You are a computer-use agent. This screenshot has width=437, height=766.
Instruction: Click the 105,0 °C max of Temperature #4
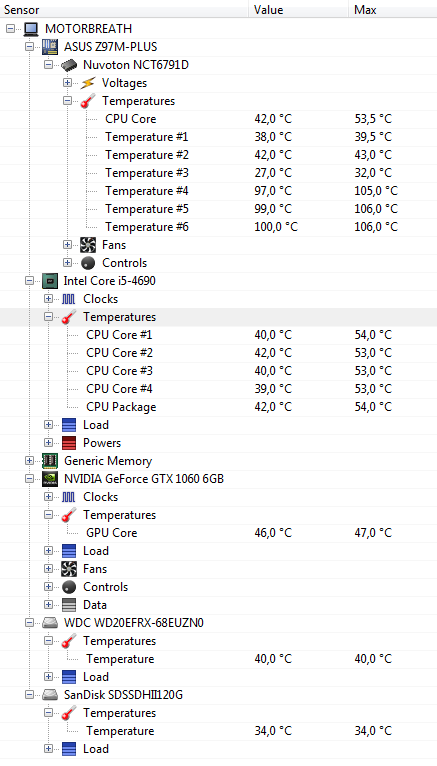pos(376,191)
